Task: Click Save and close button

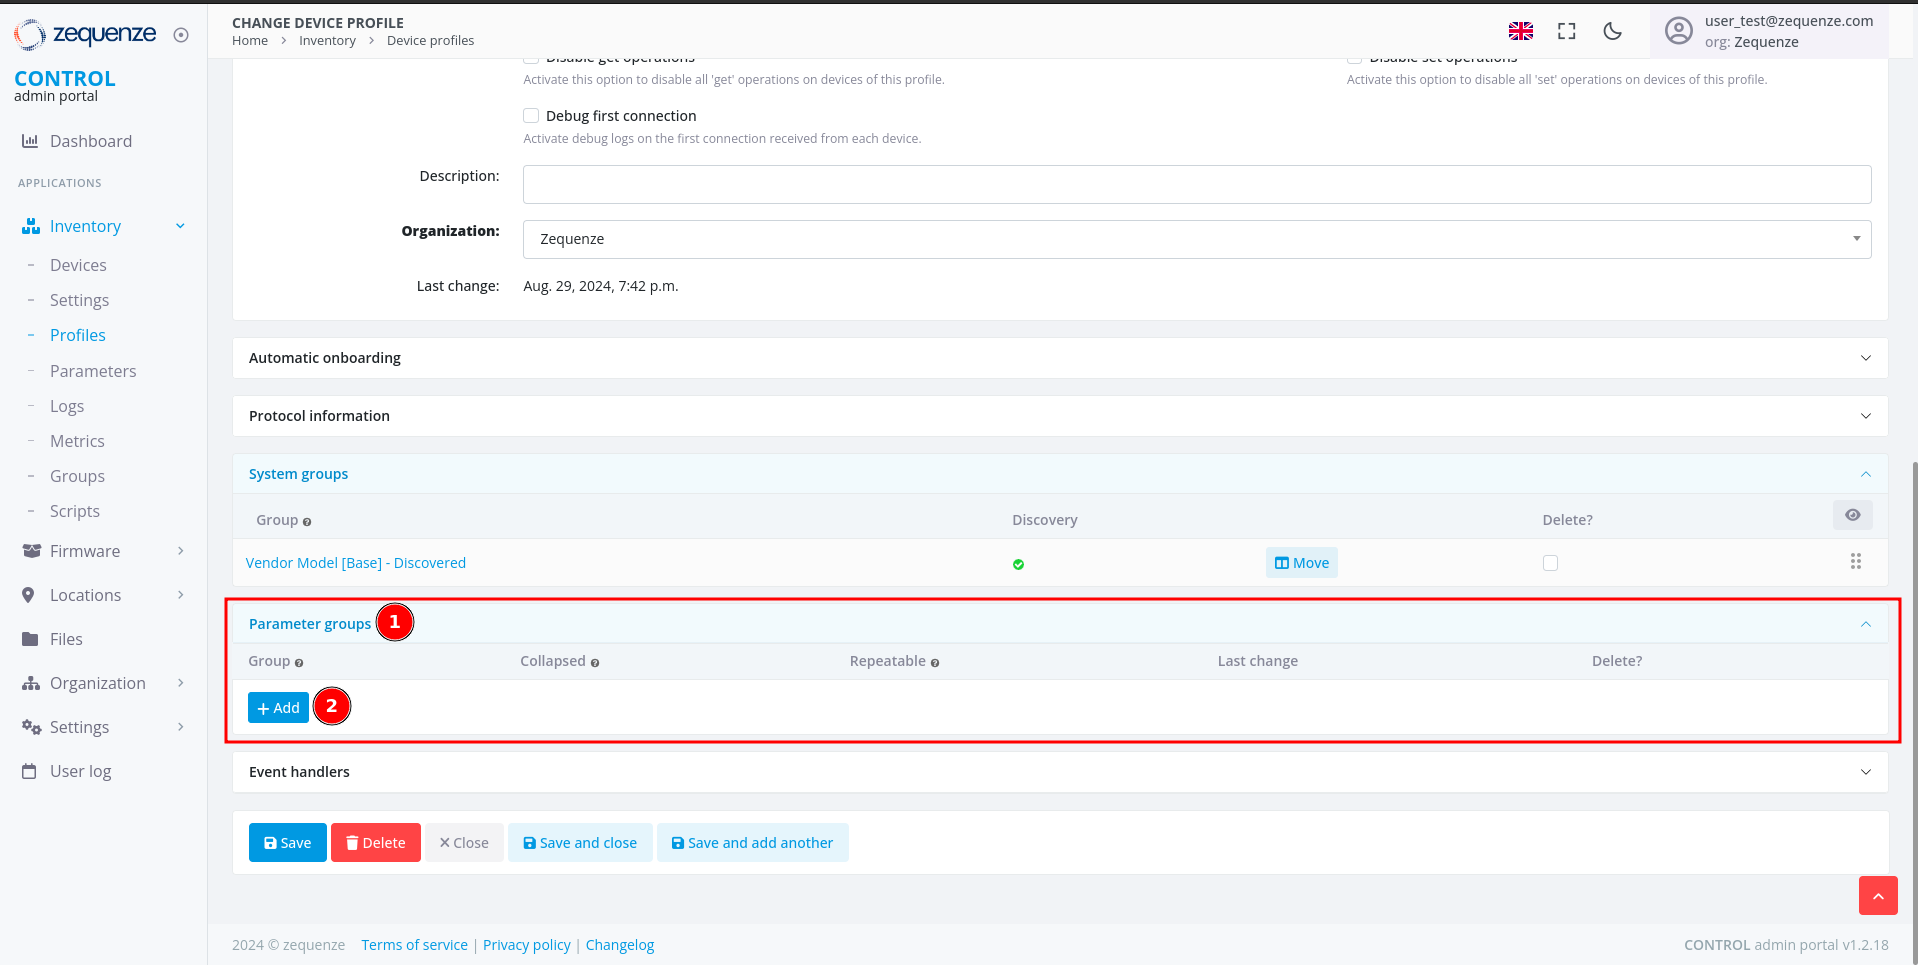Action: pyautogui.click(x=580, y=843)
